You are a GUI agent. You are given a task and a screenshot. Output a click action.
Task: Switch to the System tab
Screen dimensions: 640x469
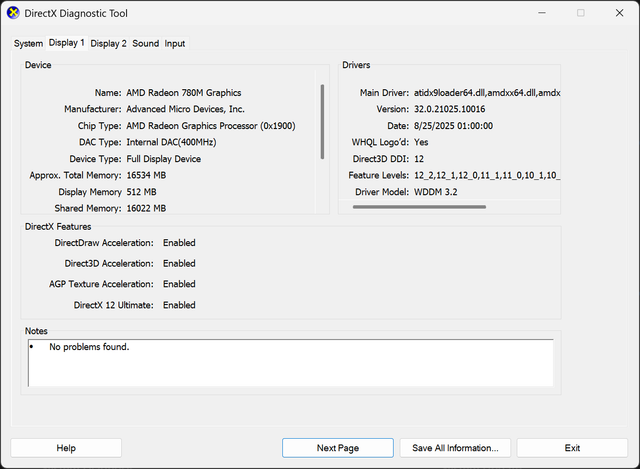(x=28, y=43)
